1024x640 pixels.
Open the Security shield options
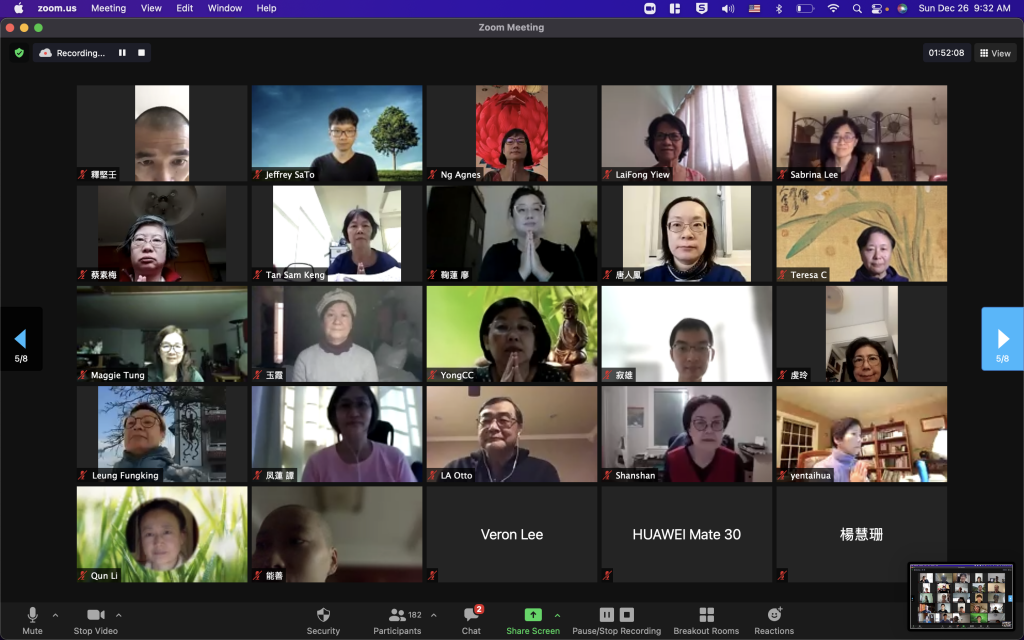323,619
